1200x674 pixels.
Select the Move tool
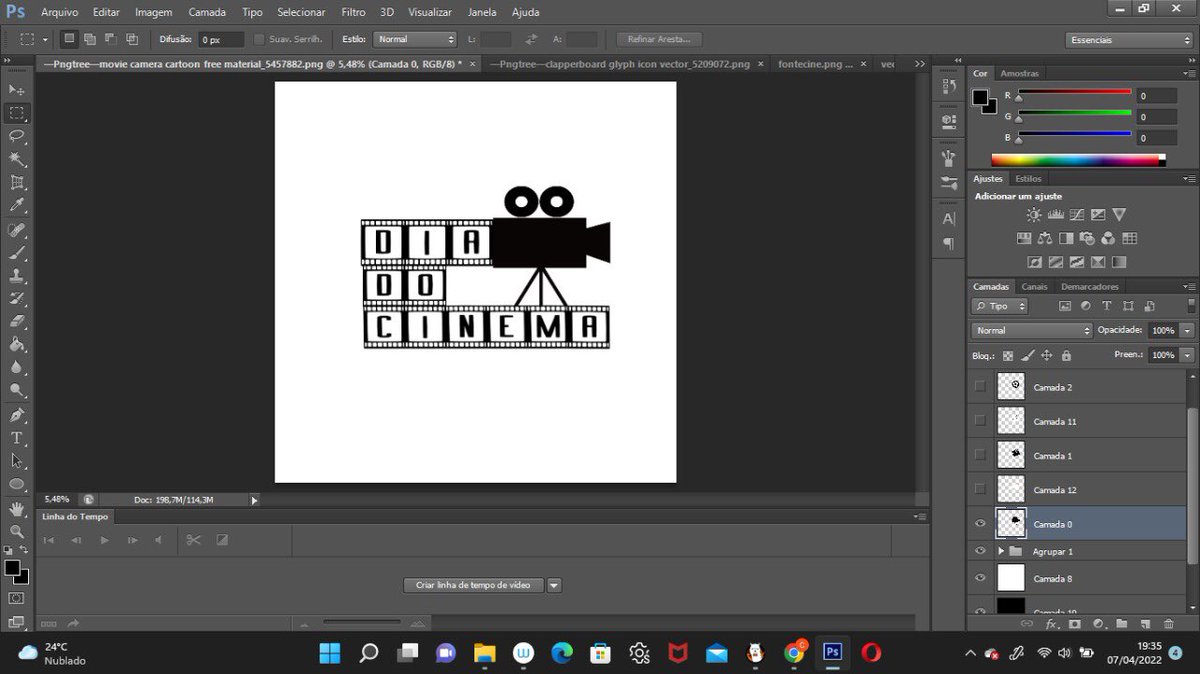[x=17, y=90]
